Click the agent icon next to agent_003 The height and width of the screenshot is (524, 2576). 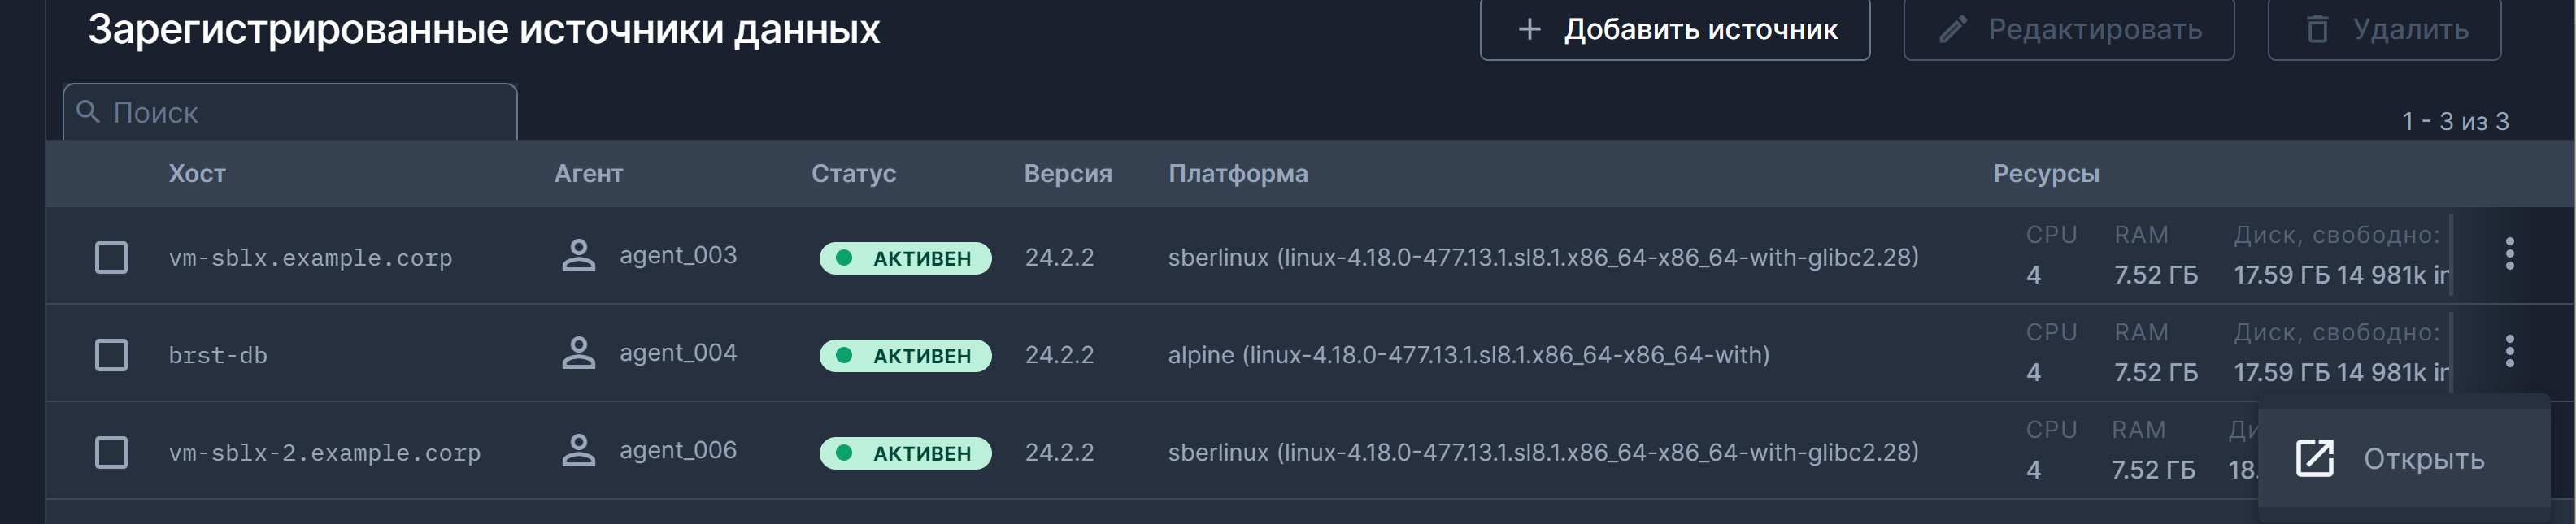pyautogui.click(x=577, y=257)
